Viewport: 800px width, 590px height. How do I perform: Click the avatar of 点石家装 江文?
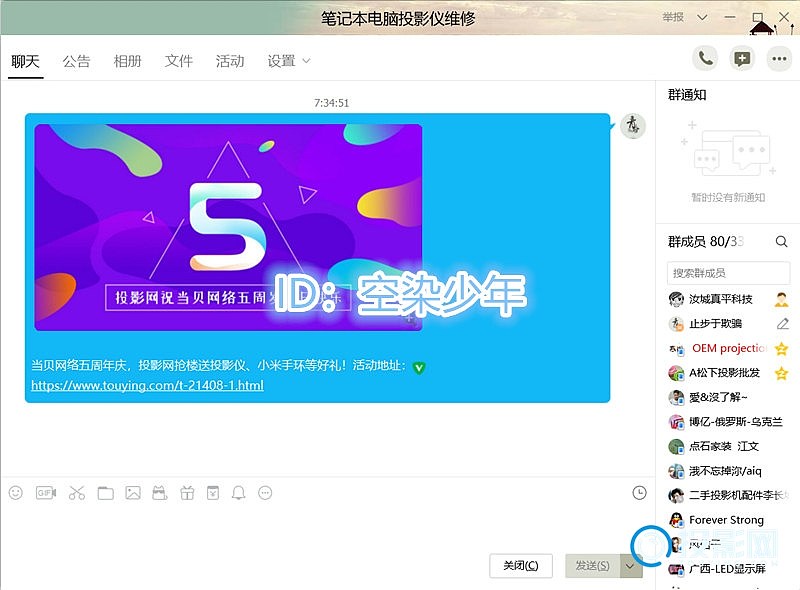(x=676, y=447)
